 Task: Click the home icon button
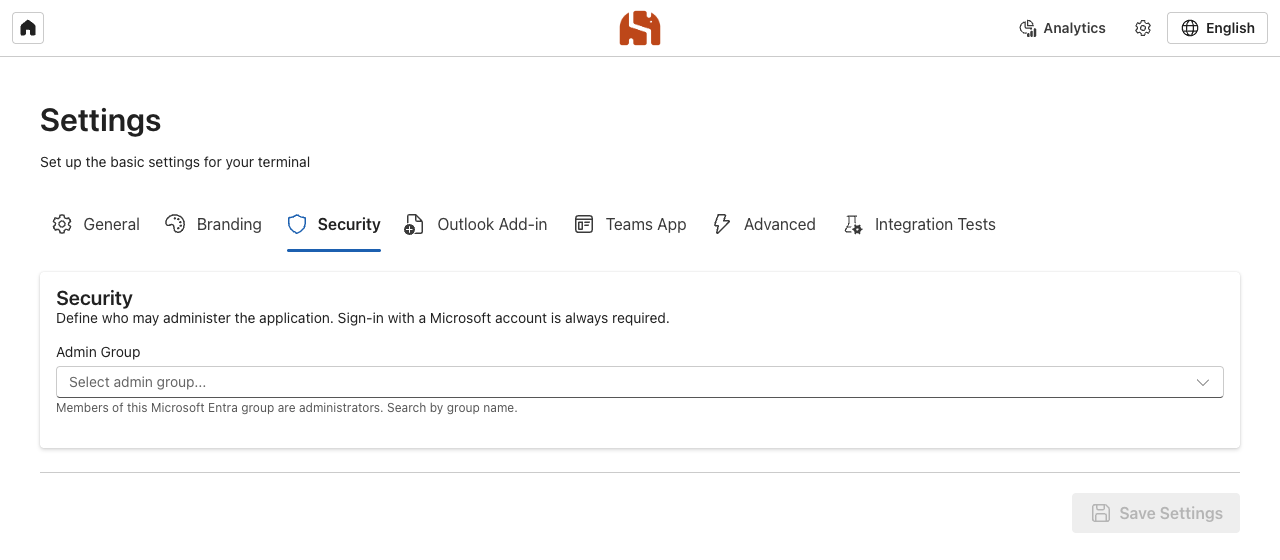[x=28, y=28]
